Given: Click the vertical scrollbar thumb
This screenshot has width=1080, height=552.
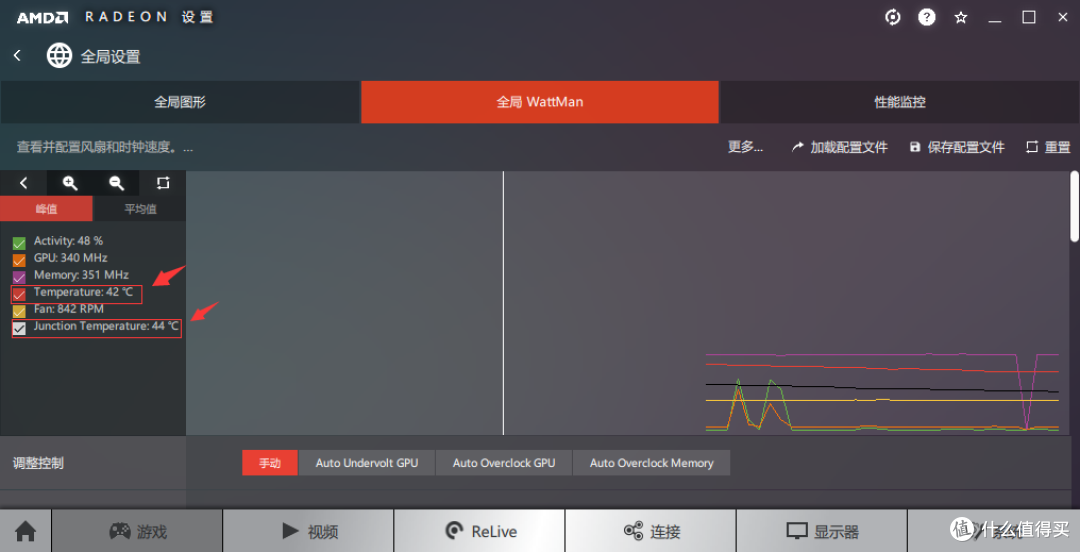Looking at the screenshot, I should (x=1074, y=207).
